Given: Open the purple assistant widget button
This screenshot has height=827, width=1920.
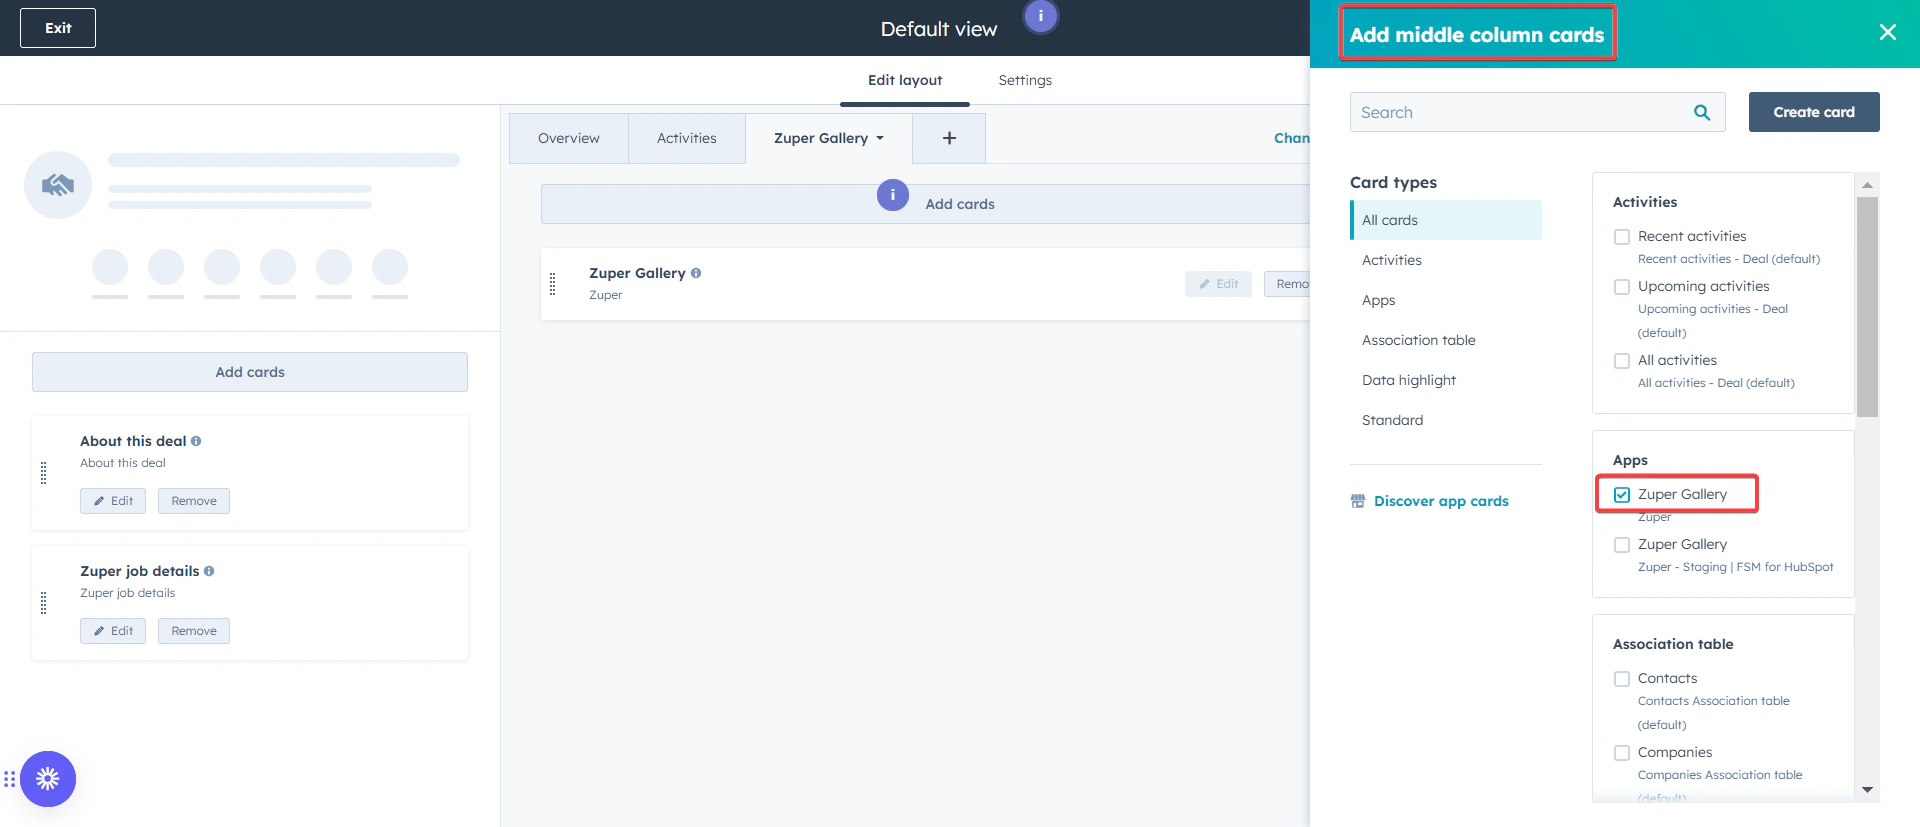Looking at the screenshot, I should pos(48,779).
